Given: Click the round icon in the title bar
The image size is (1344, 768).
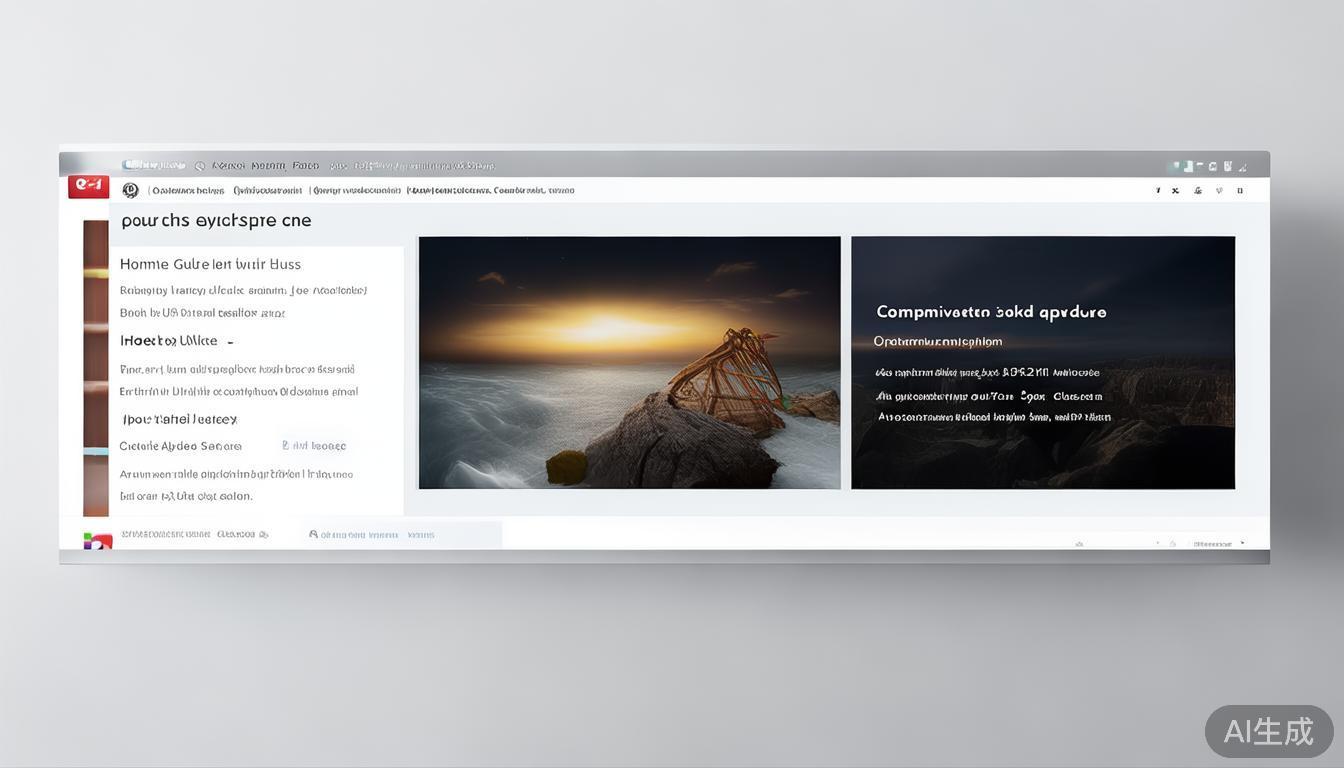Looking at the screenshot, I should click(200, 166).
